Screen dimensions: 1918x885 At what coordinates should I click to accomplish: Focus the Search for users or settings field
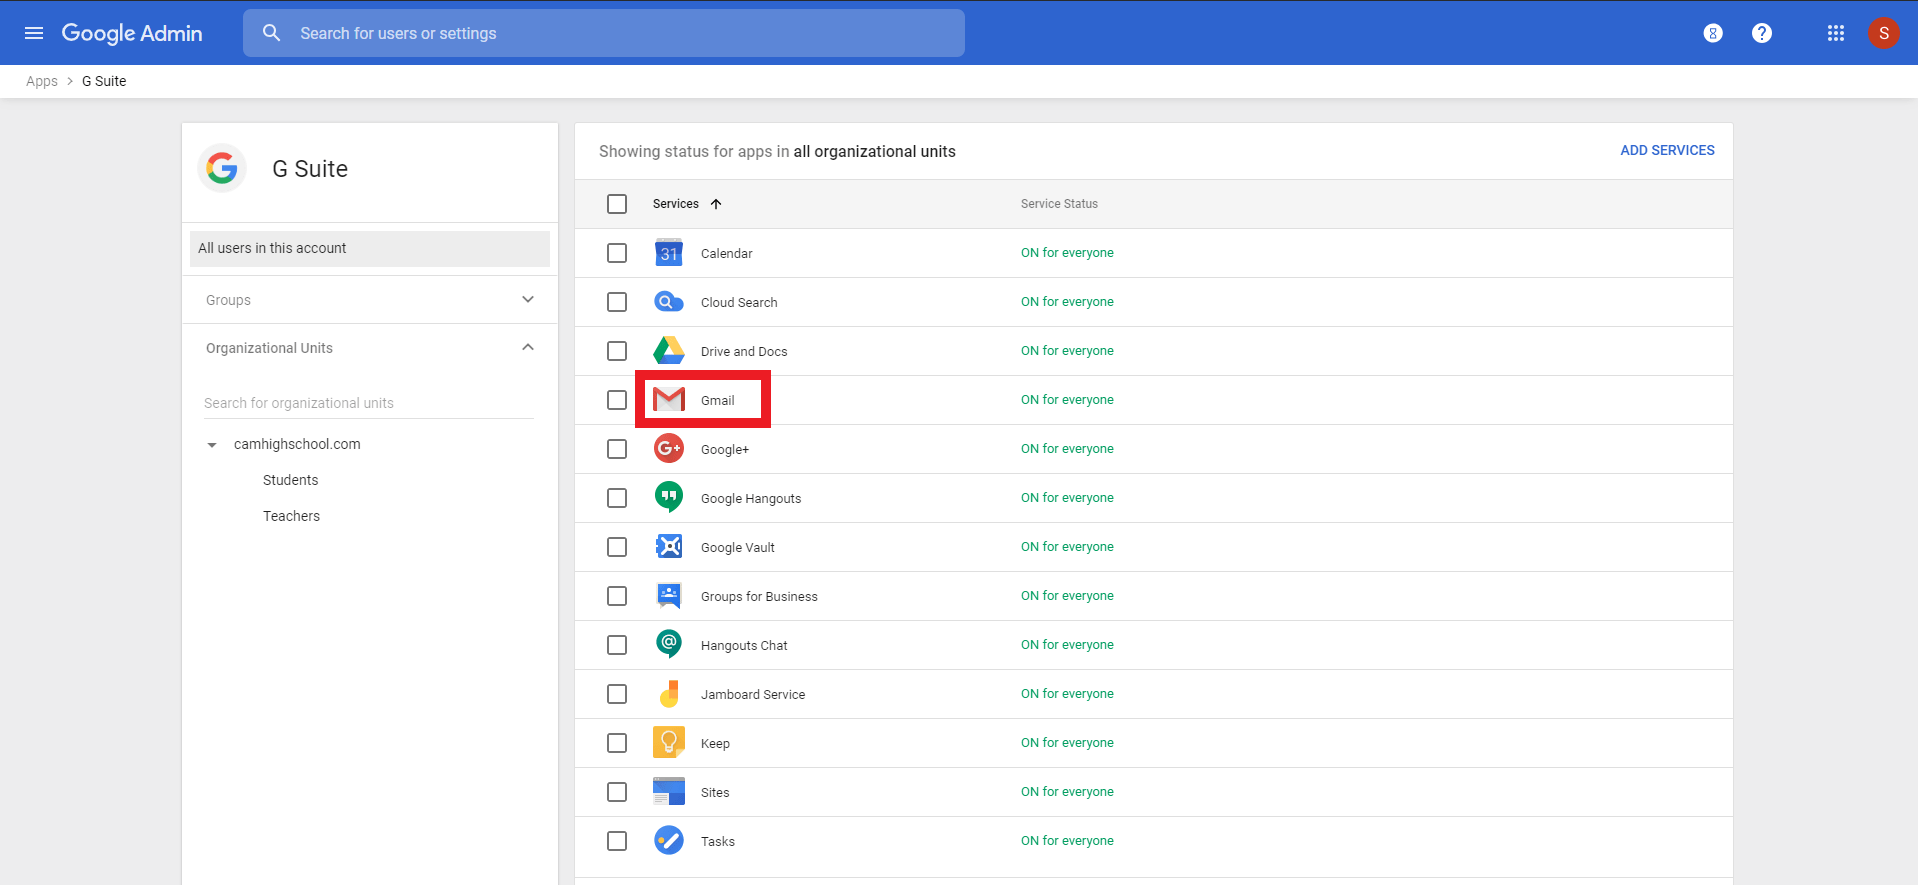click(604, 33)
